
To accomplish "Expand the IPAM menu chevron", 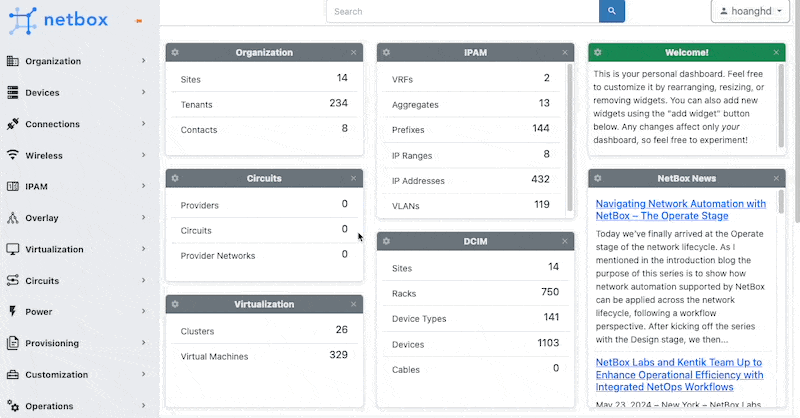I will [x=143, y=186].
